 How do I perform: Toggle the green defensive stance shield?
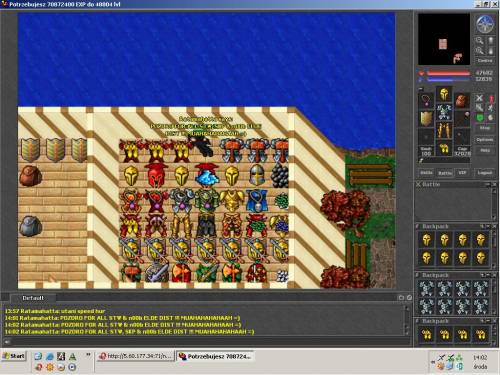[x=479, y=118]
